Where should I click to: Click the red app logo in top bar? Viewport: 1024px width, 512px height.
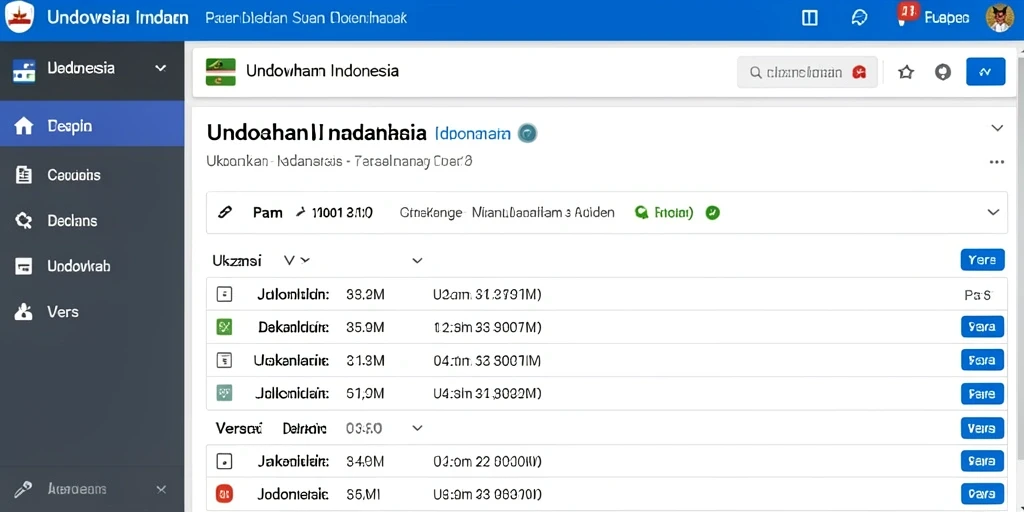pos(20,17)
